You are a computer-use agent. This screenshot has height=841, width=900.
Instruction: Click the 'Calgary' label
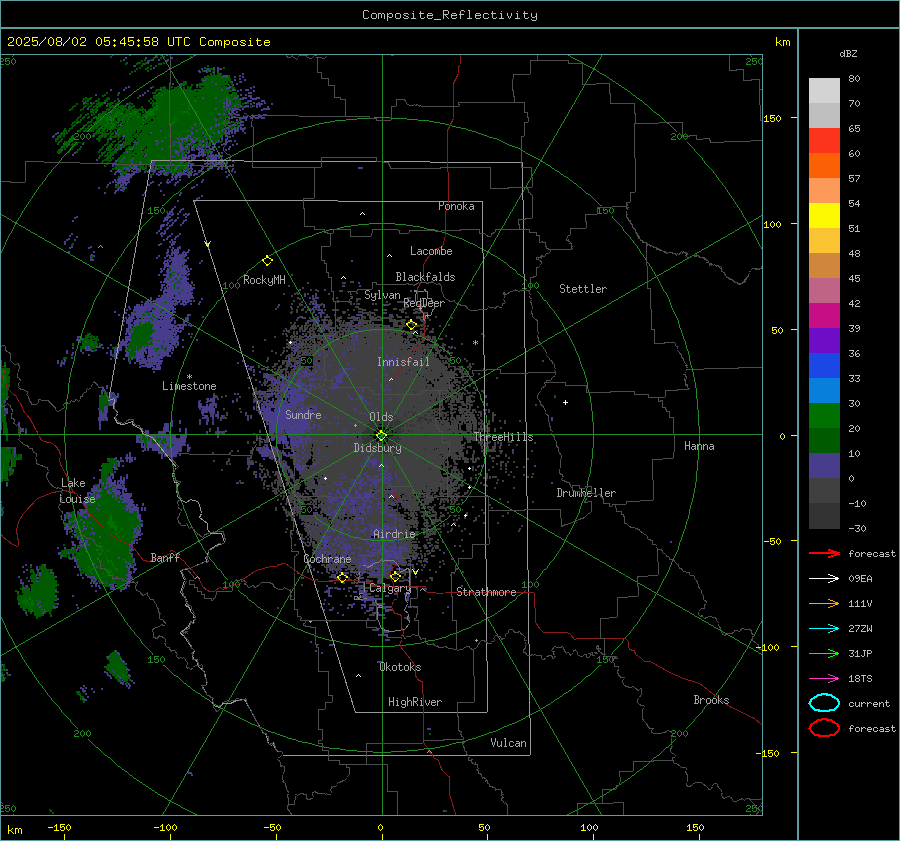click(x=390, y=588)
